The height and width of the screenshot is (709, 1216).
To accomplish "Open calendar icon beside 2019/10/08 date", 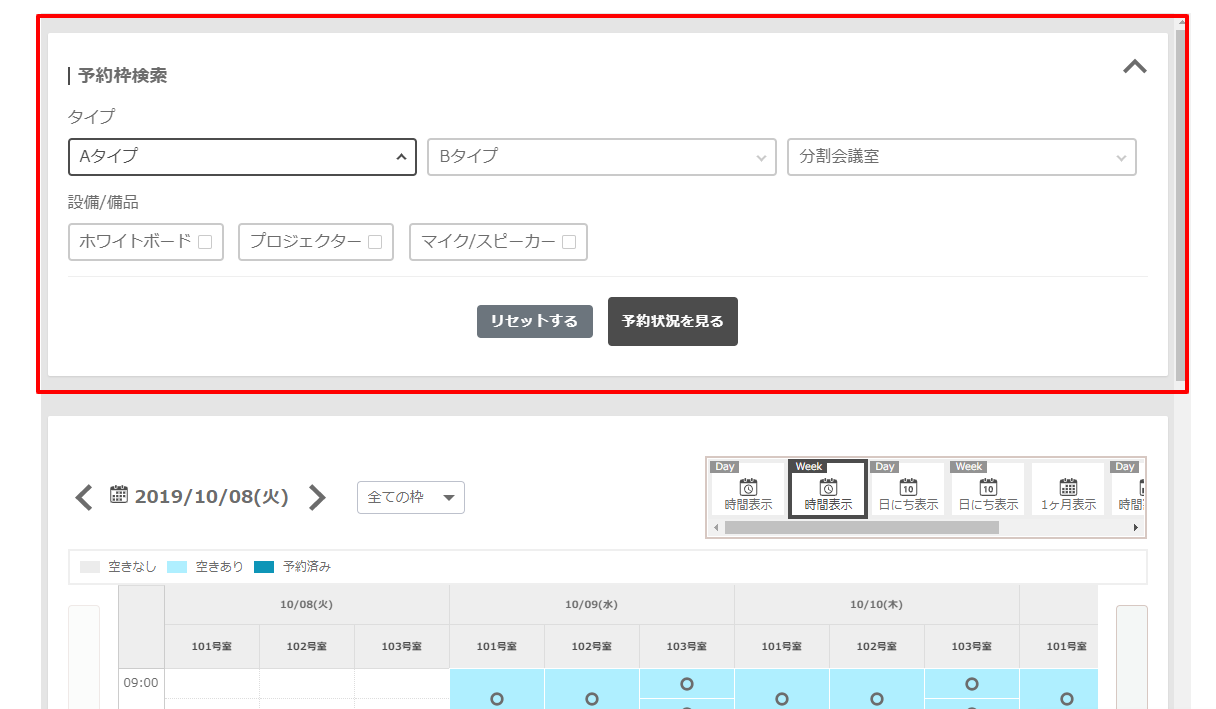I will [119, 494].
